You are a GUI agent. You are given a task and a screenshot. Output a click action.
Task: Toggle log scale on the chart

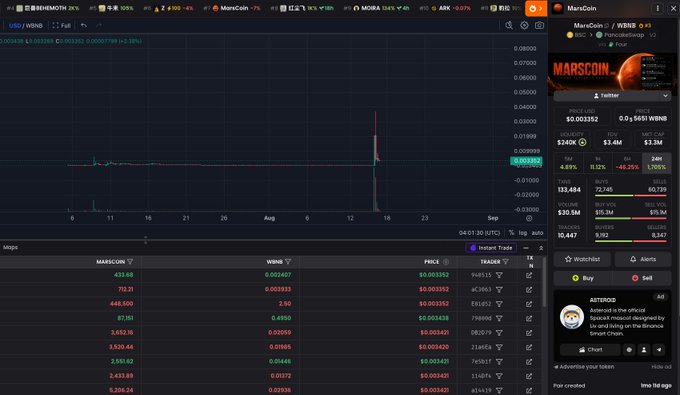(x=523, y=233)
